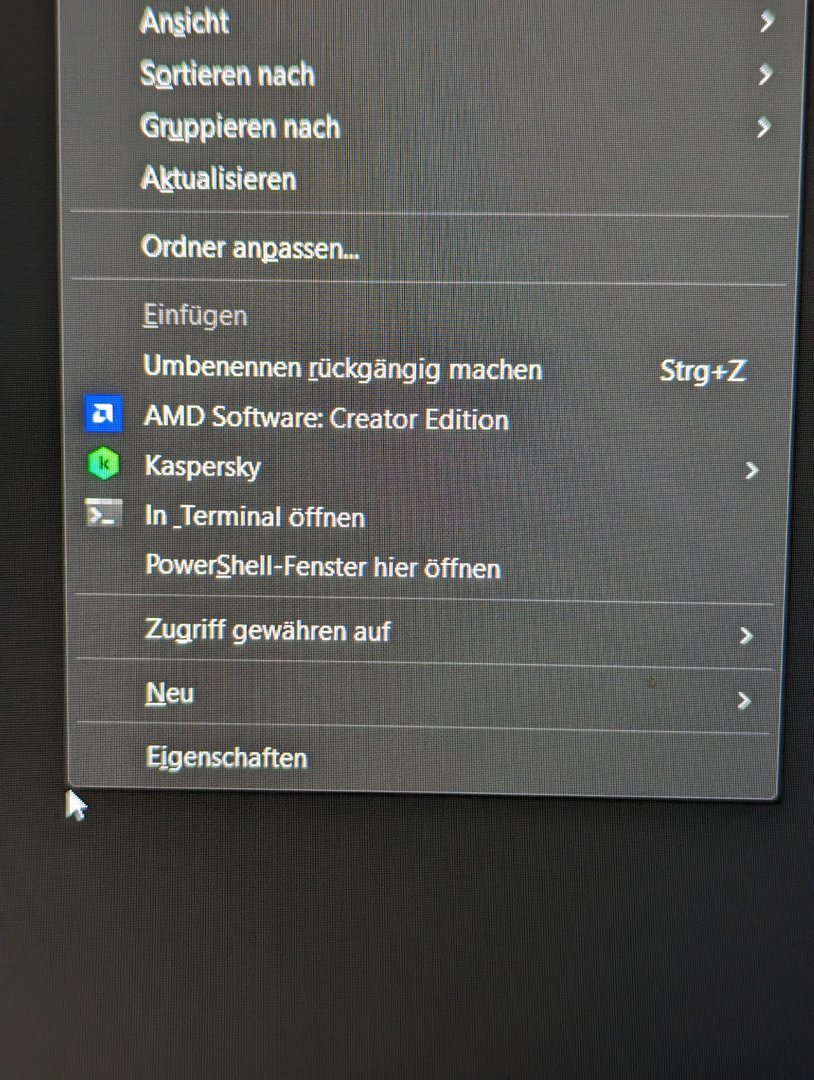Expand the Zugriff gewähren auf chevron
The height and width of the screenshot is (1080, 814).
pos(745,636)
